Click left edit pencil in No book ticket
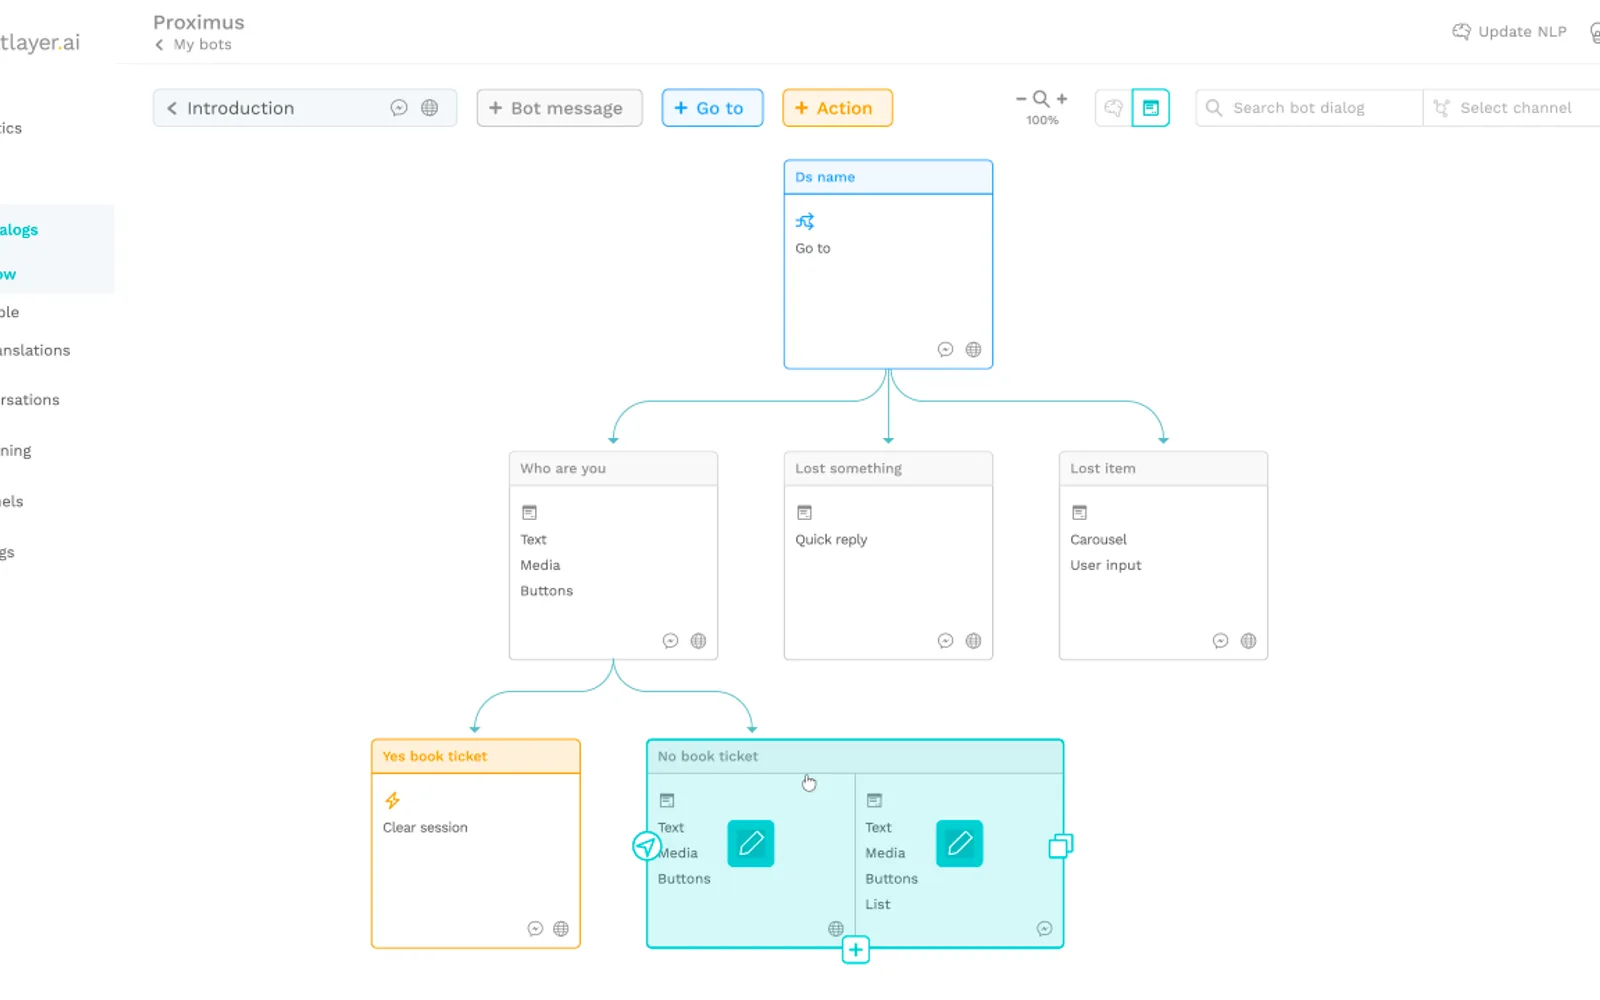This screenshot has width=1600, height=1000. click(x=751, y=843)
